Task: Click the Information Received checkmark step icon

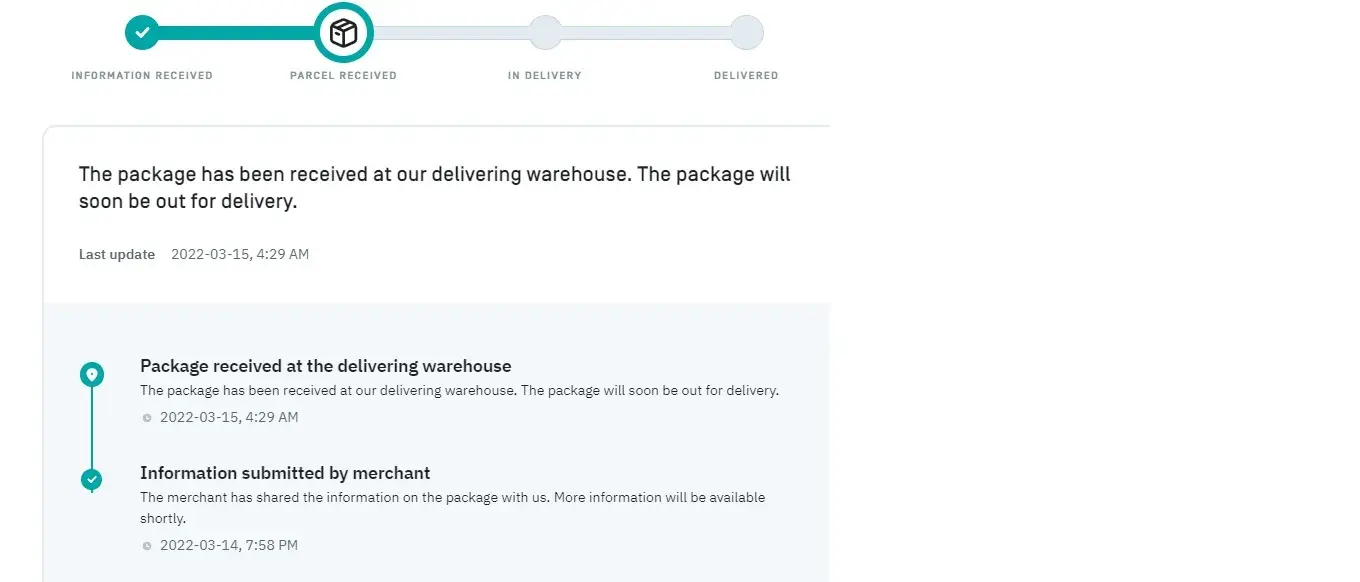Action: point(142,33)
